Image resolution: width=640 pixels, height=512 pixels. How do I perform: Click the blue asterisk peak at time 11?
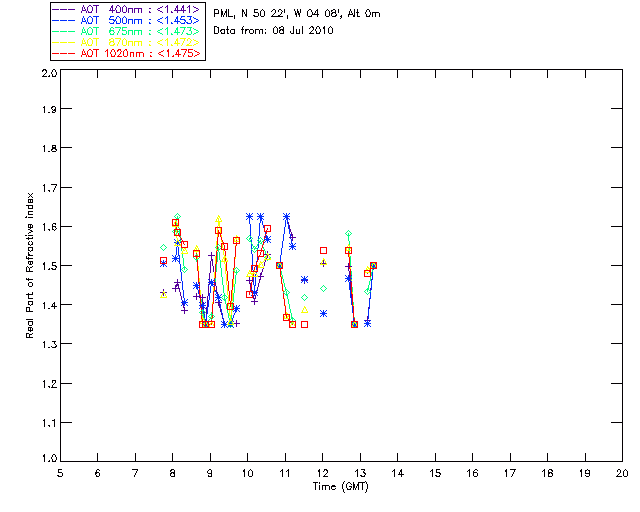(287, 216)
